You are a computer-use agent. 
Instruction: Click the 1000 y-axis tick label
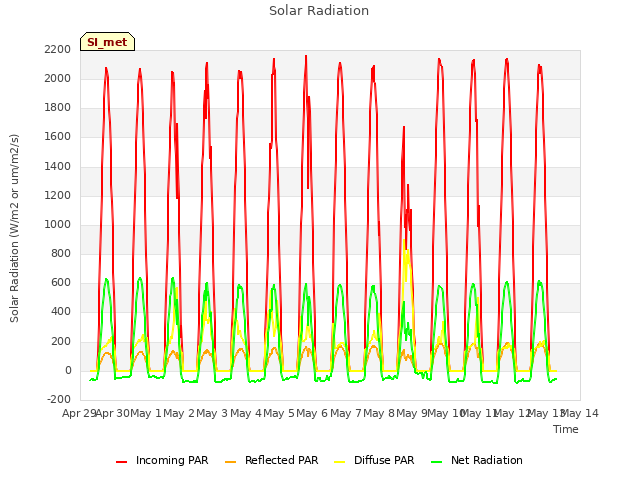[x=58, y=224]
